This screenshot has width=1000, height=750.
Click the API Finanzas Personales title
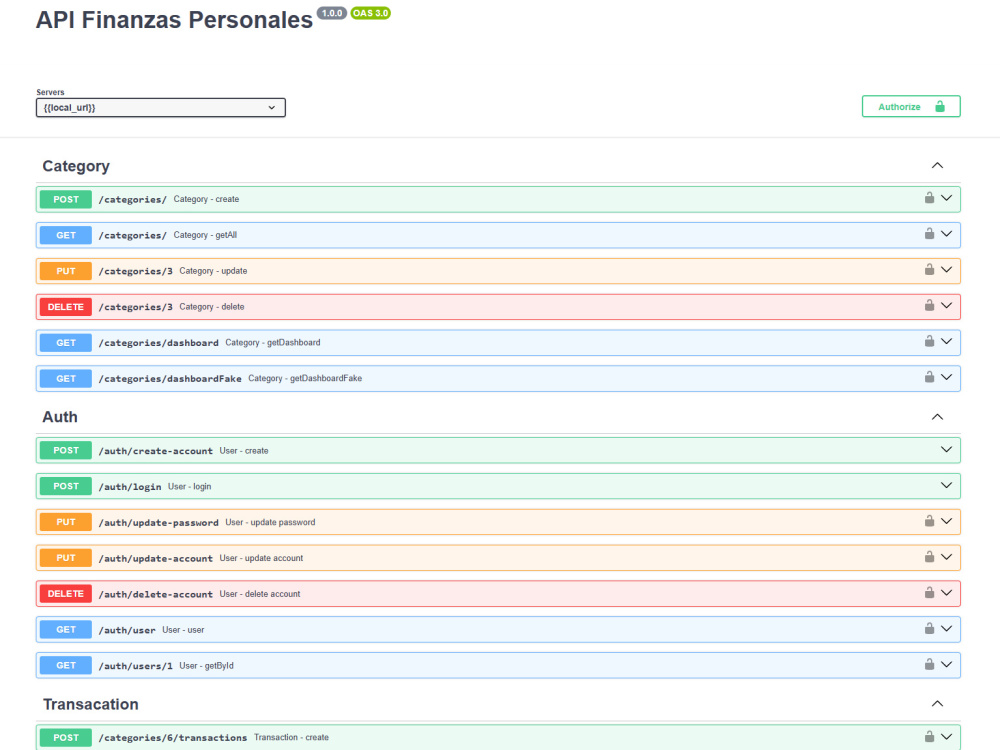(x=174, y=20)
